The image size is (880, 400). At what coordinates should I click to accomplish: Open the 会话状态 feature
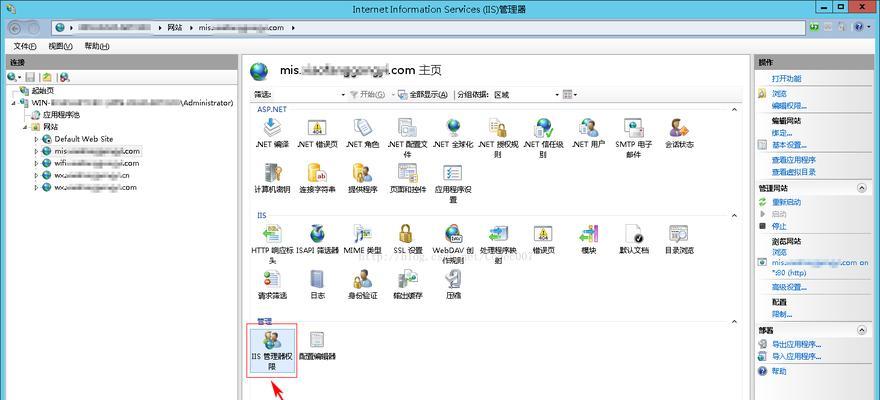click(x=679, y=134)
